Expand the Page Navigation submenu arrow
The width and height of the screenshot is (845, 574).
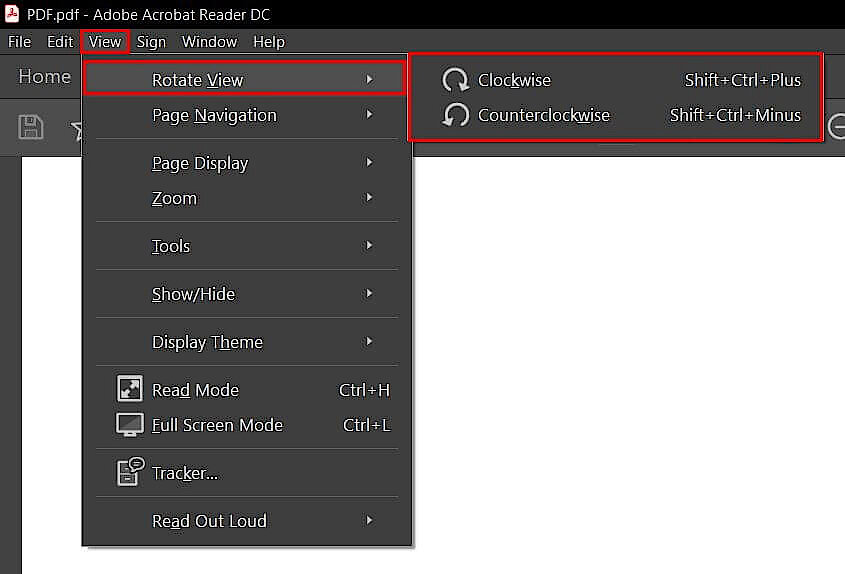(x=369, y=115)
